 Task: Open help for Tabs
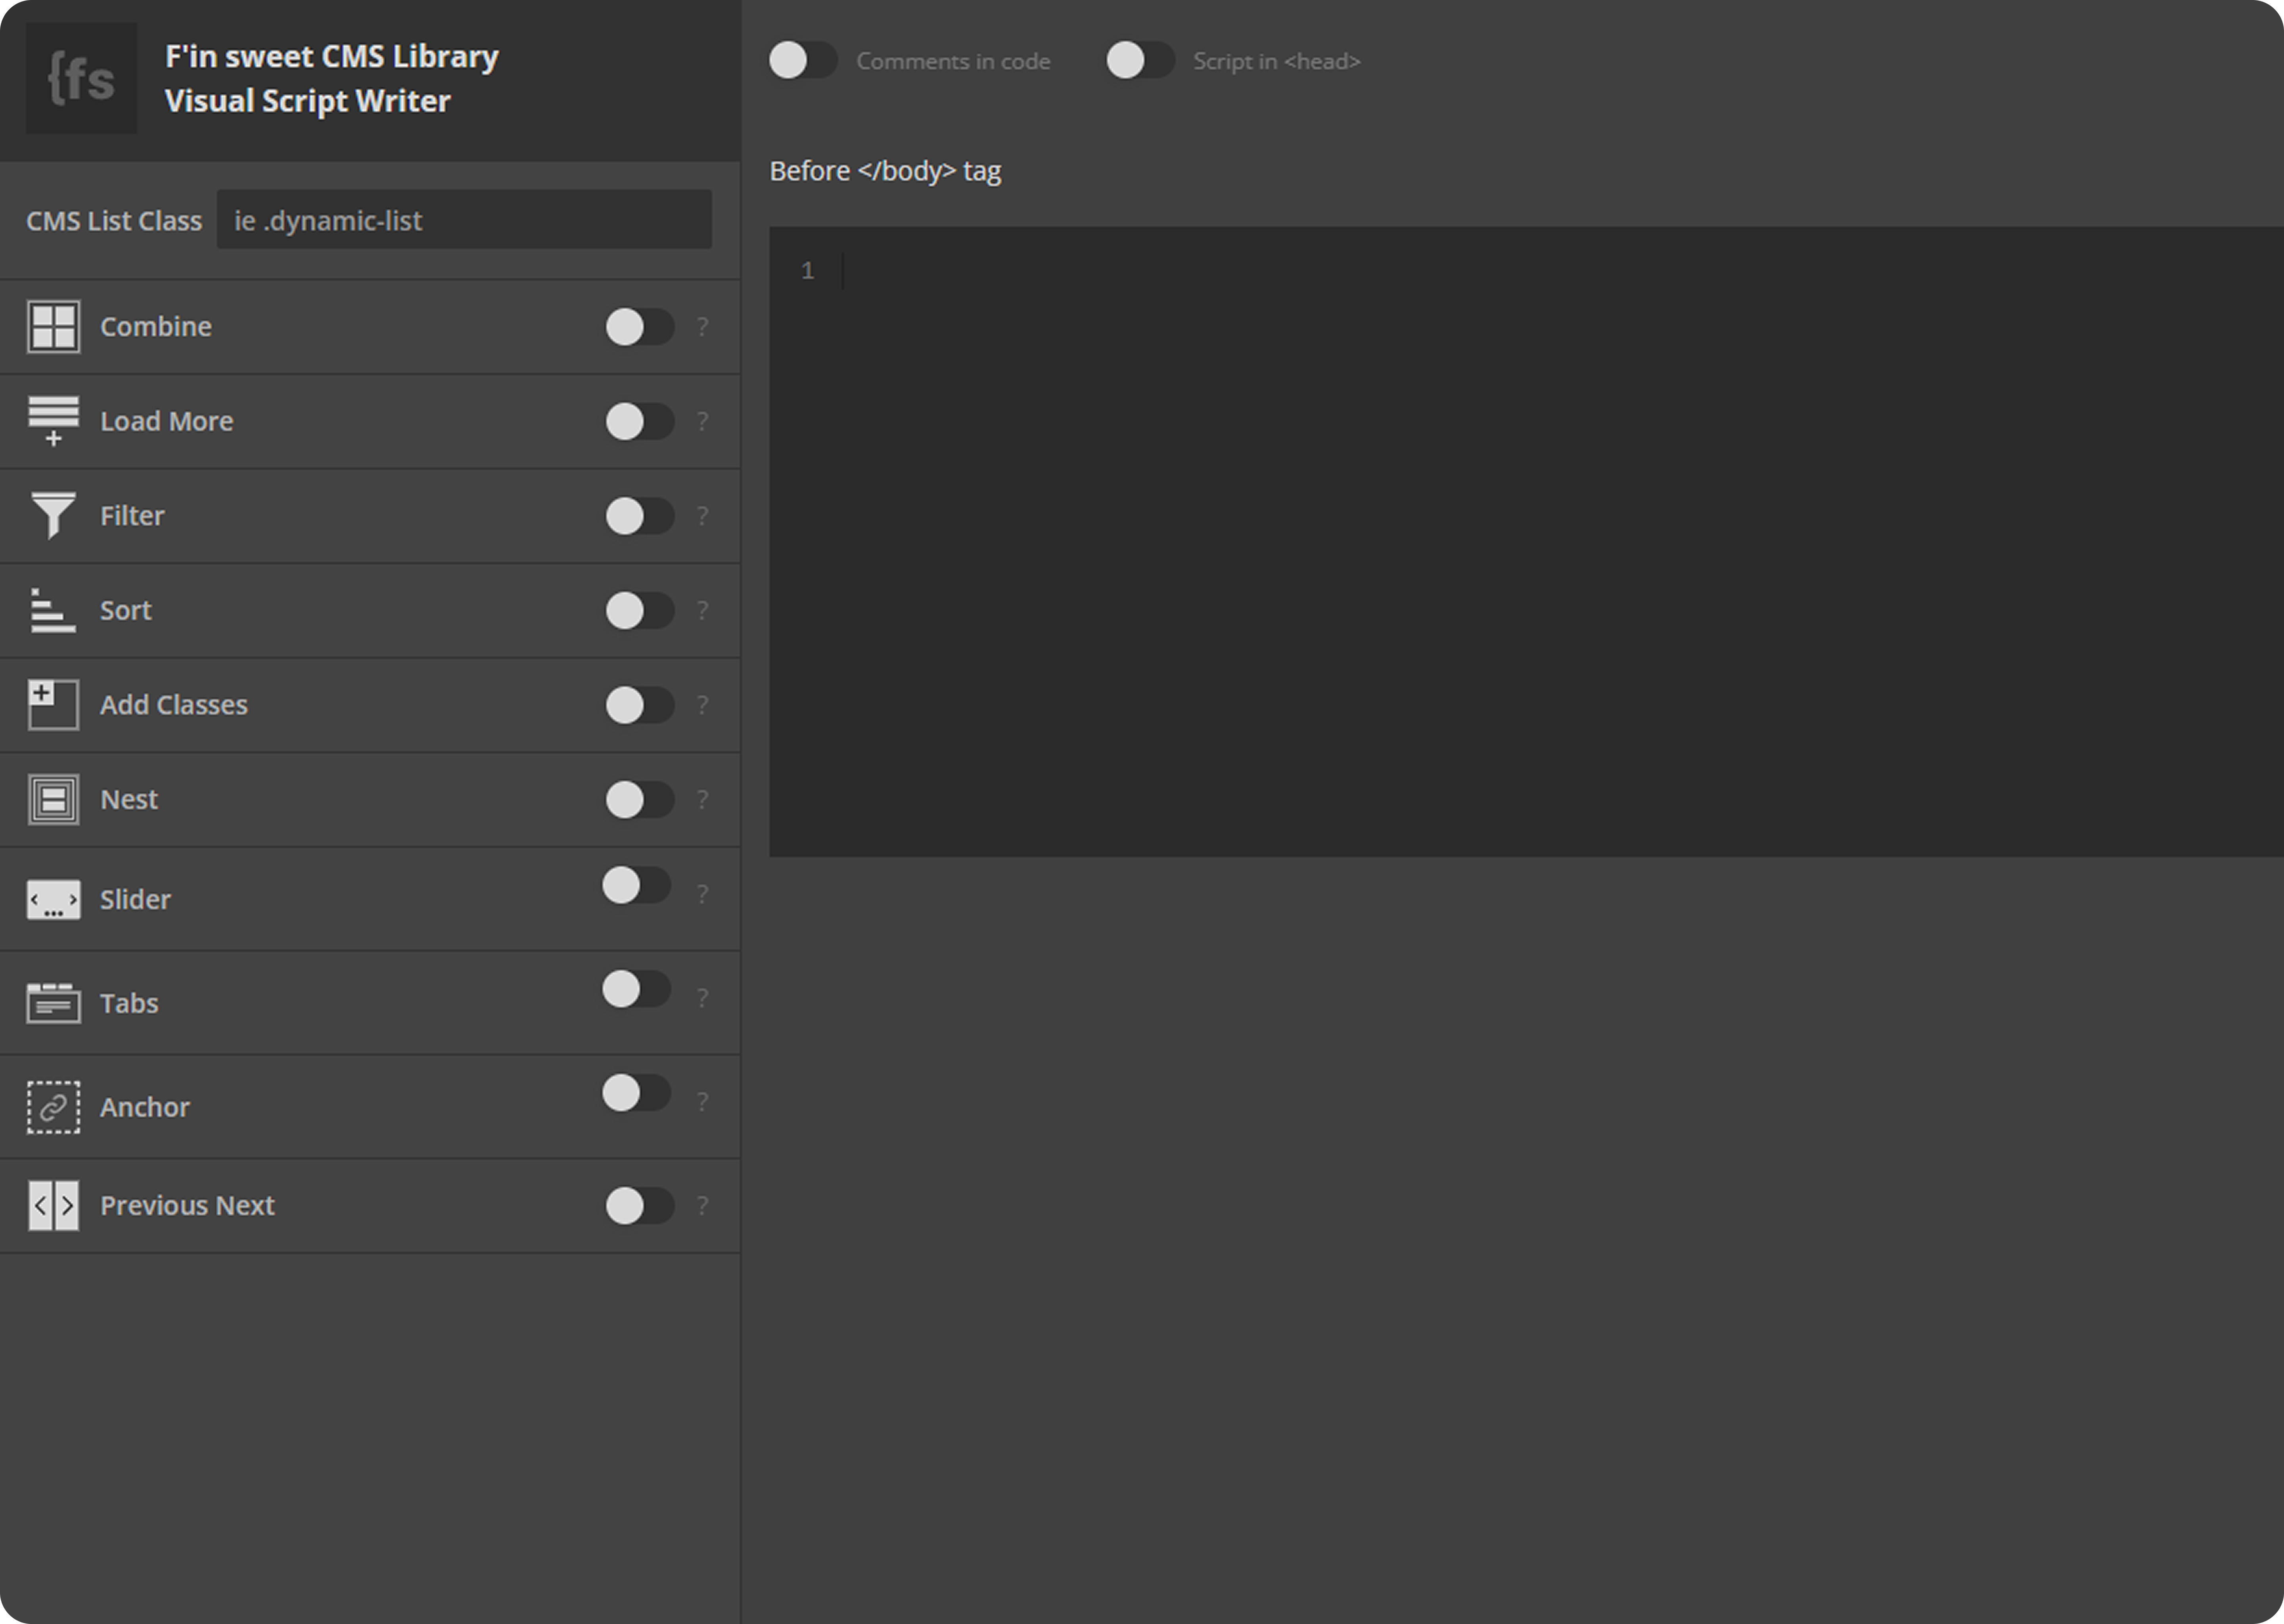click(703, 998)
